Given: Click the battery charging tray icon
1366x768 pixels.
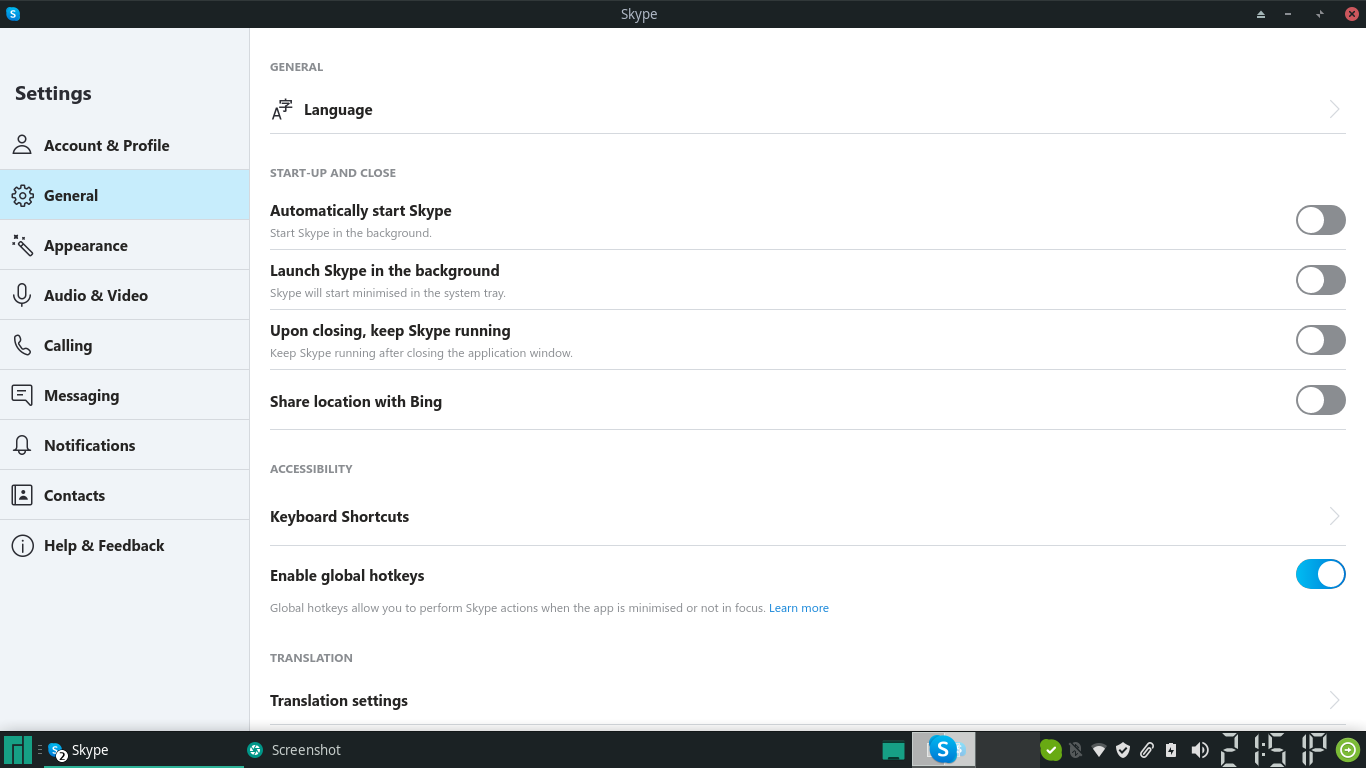Looking at the screenshot, I should tap(1171, 750).
